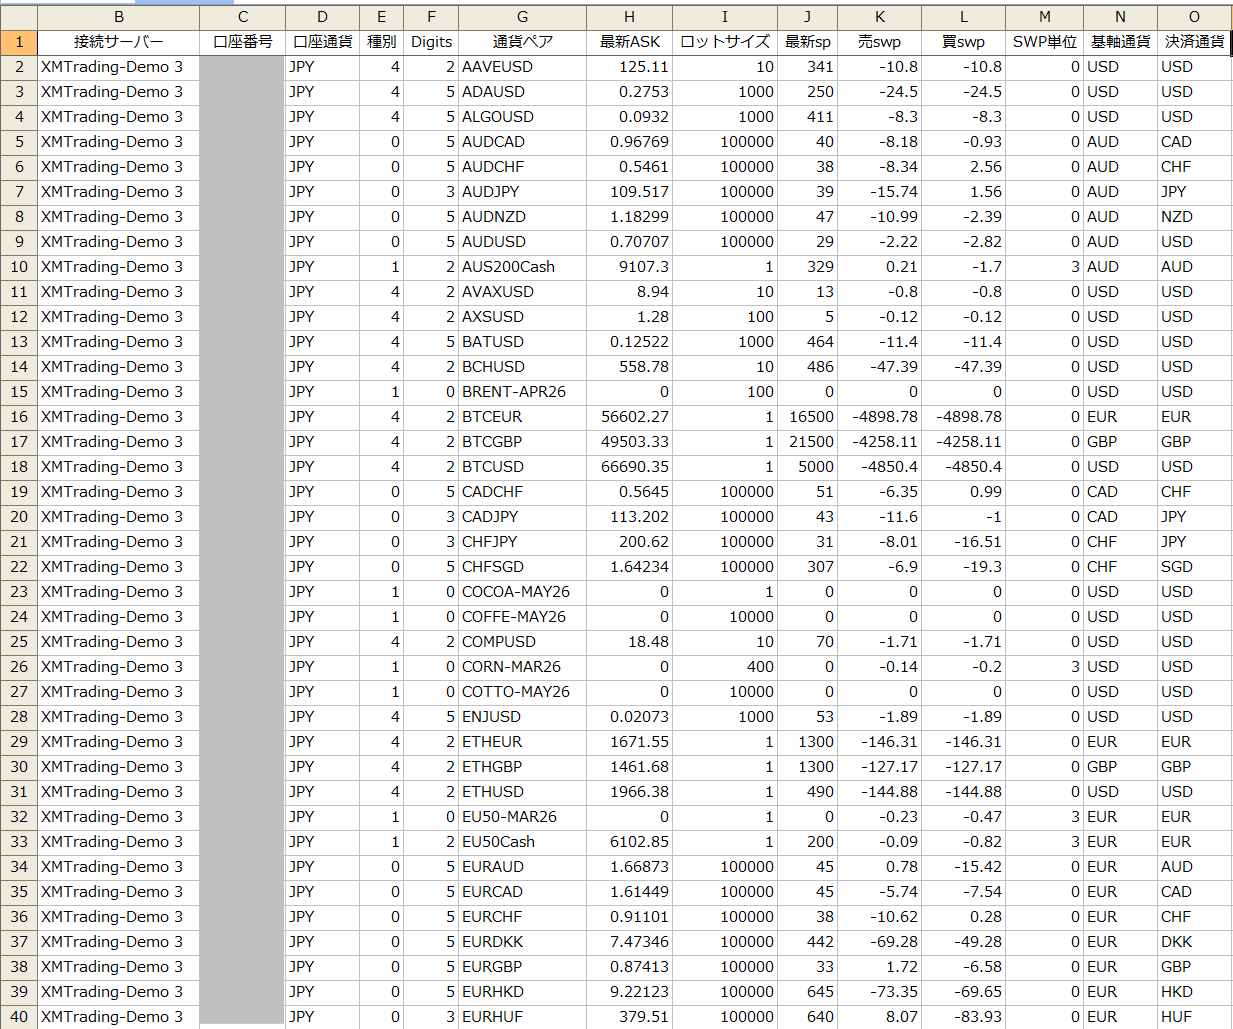The image size is (1233, 1029).
Task: Select the 通貨ペア header cell
Action: click(522, 42)
